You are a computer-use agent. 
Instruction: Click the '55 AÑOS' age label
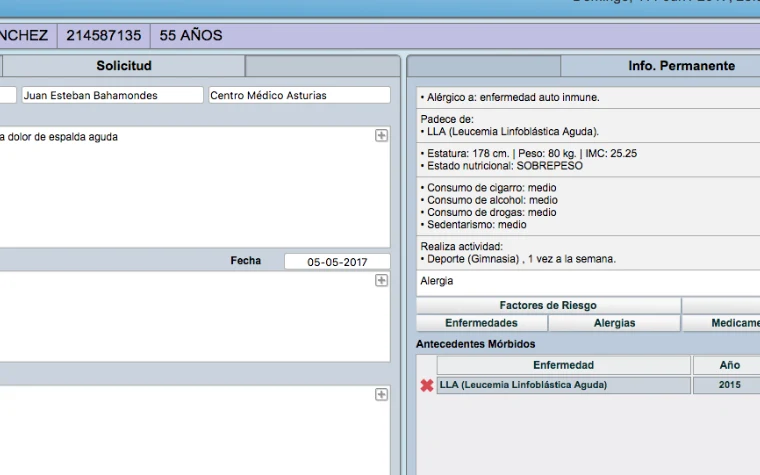pos(190,35)
